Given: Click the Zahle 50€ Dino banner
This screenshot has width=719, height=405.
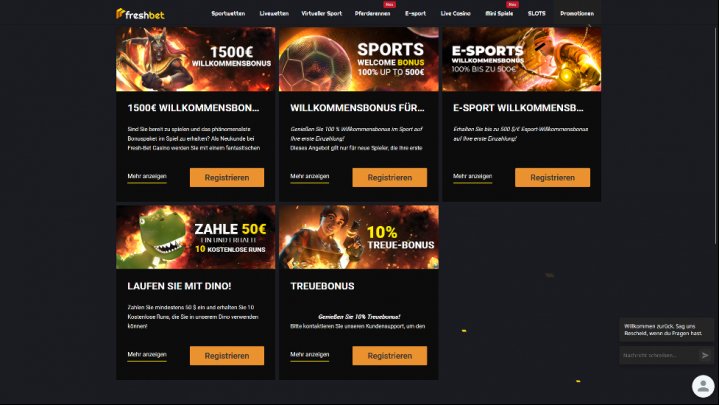Looking at the screenshot, I should click(196, 237).
